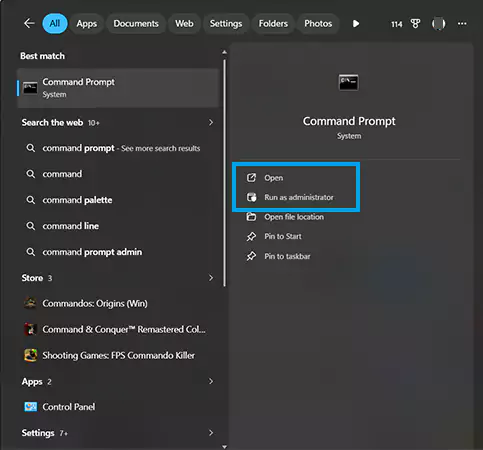Click the search icon beside 'command palette'
483x450 pixels.
[31, 200]
